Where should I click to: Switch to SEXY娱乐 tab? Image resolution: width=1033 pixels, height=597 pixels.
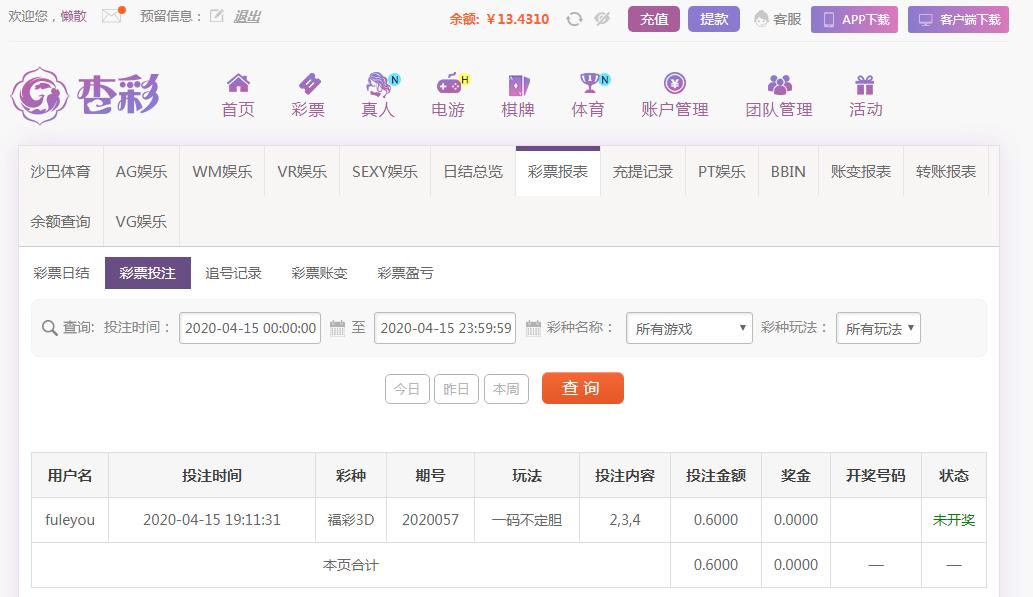[385, 171]
